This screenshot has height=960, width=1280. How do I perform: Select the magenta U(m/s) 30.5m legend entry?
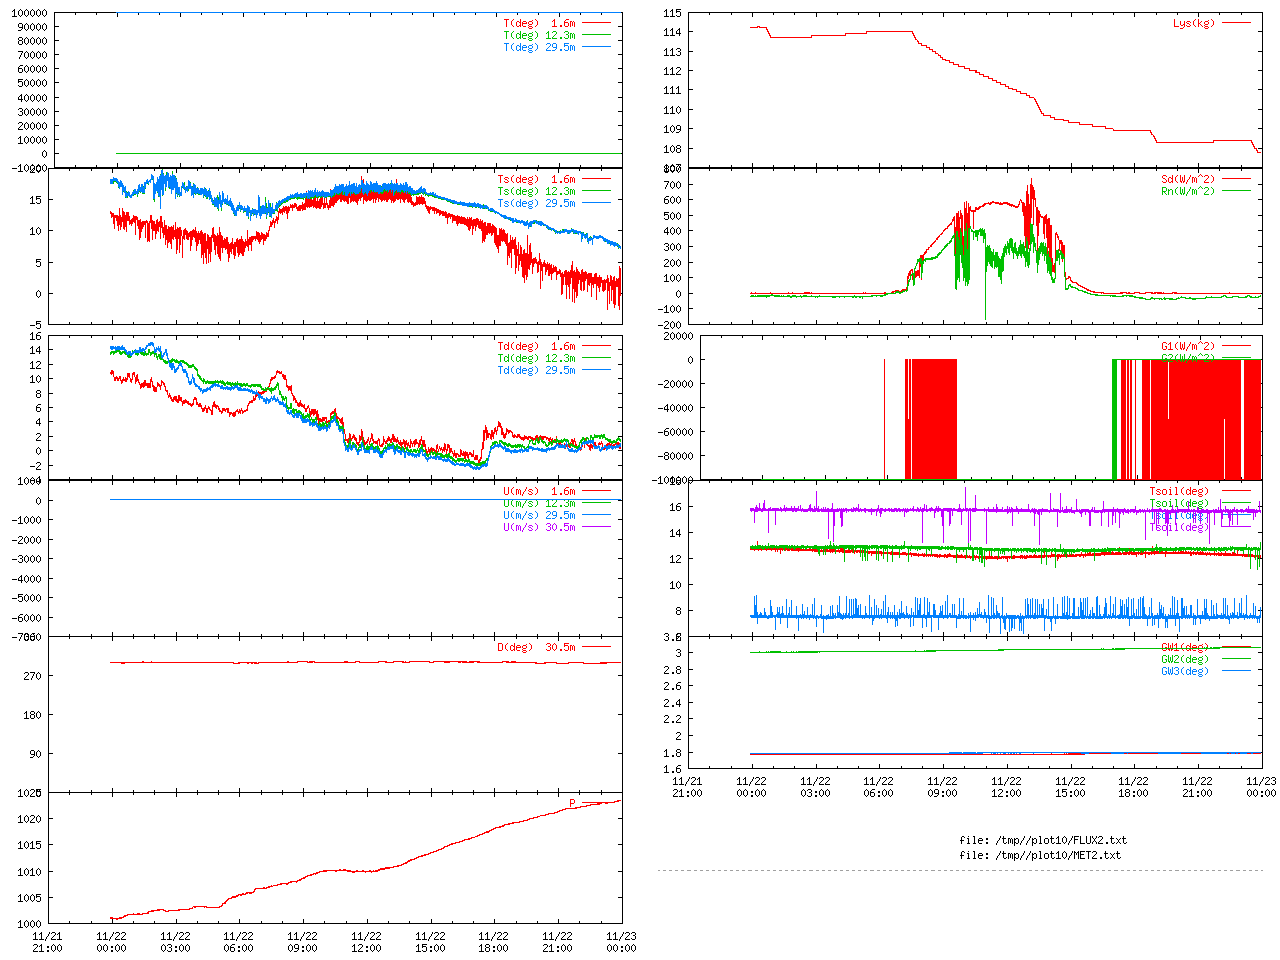point(539,527)
